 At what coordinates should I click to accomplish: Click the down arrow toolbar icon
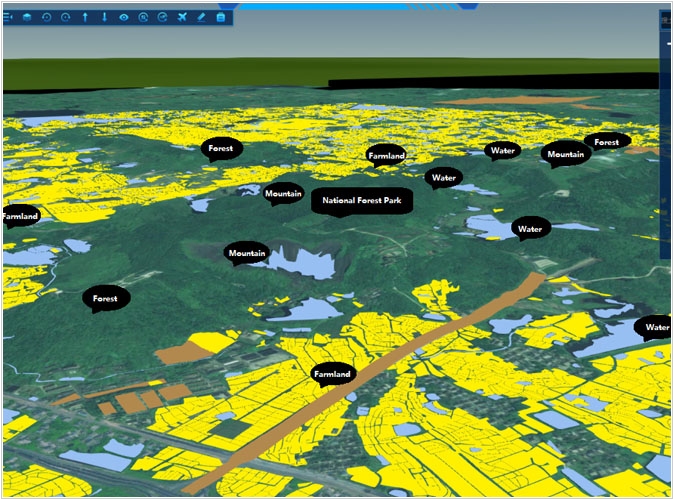tap(104, 17)
